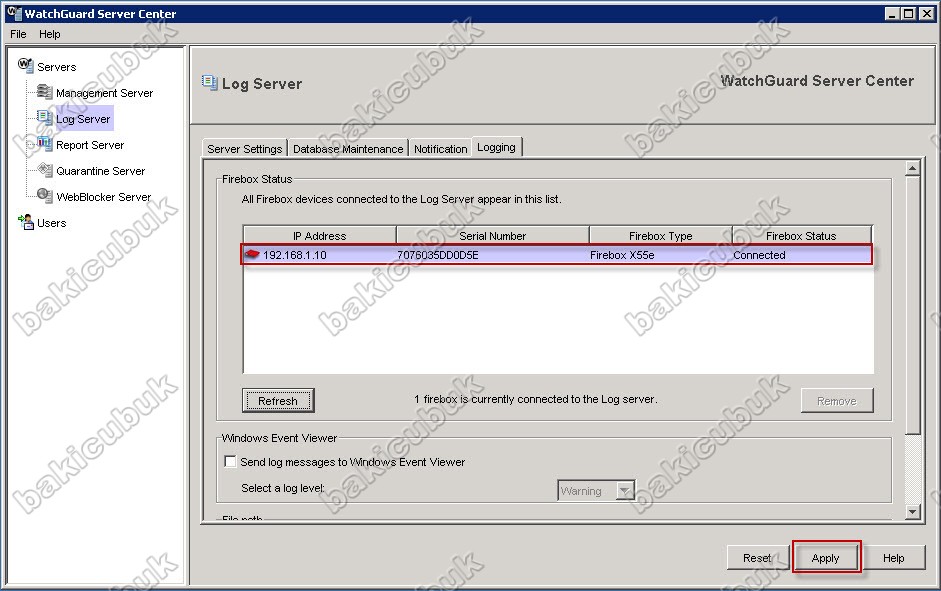Image resolution: width=941 pixels, height=591 pixels.
Task: Click the Help button at bottom
Action: 893,558
